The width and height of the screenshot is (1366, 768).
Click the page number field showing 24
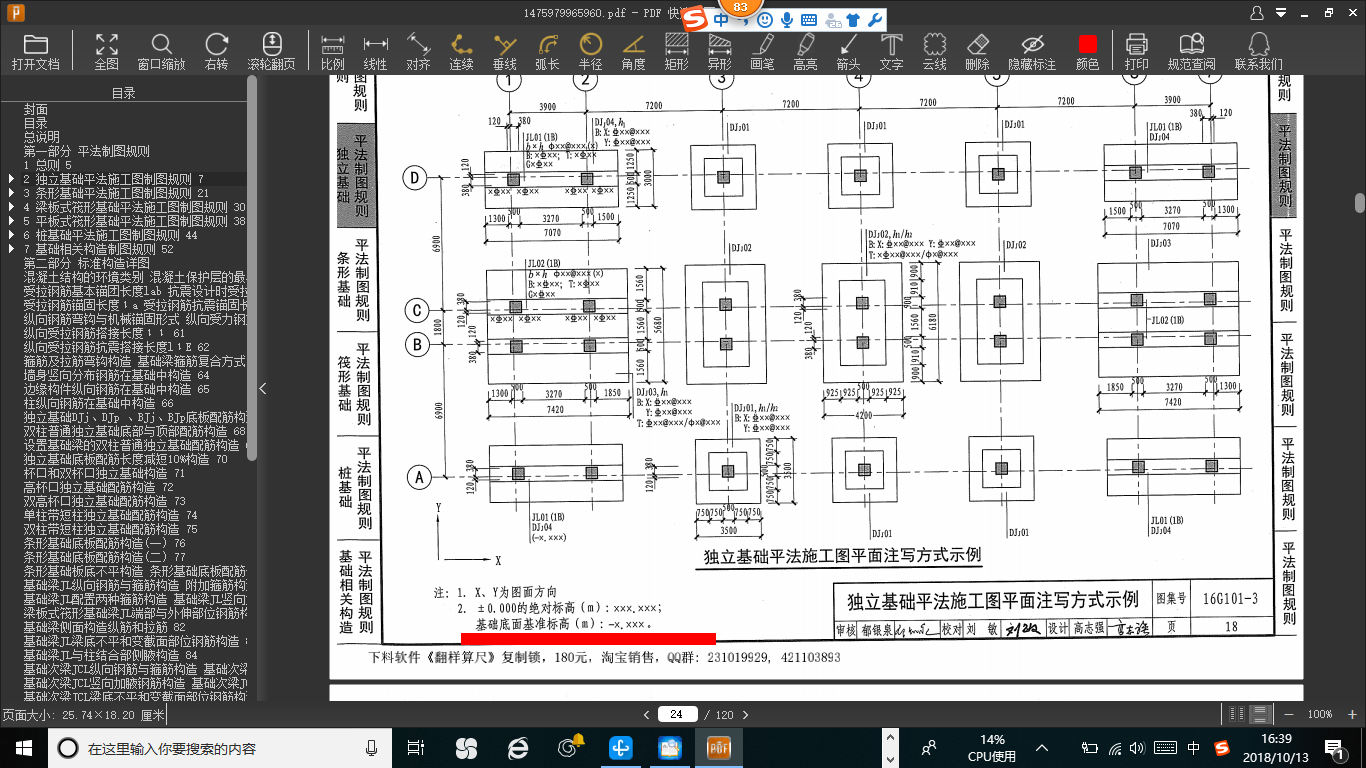point(677,714)
